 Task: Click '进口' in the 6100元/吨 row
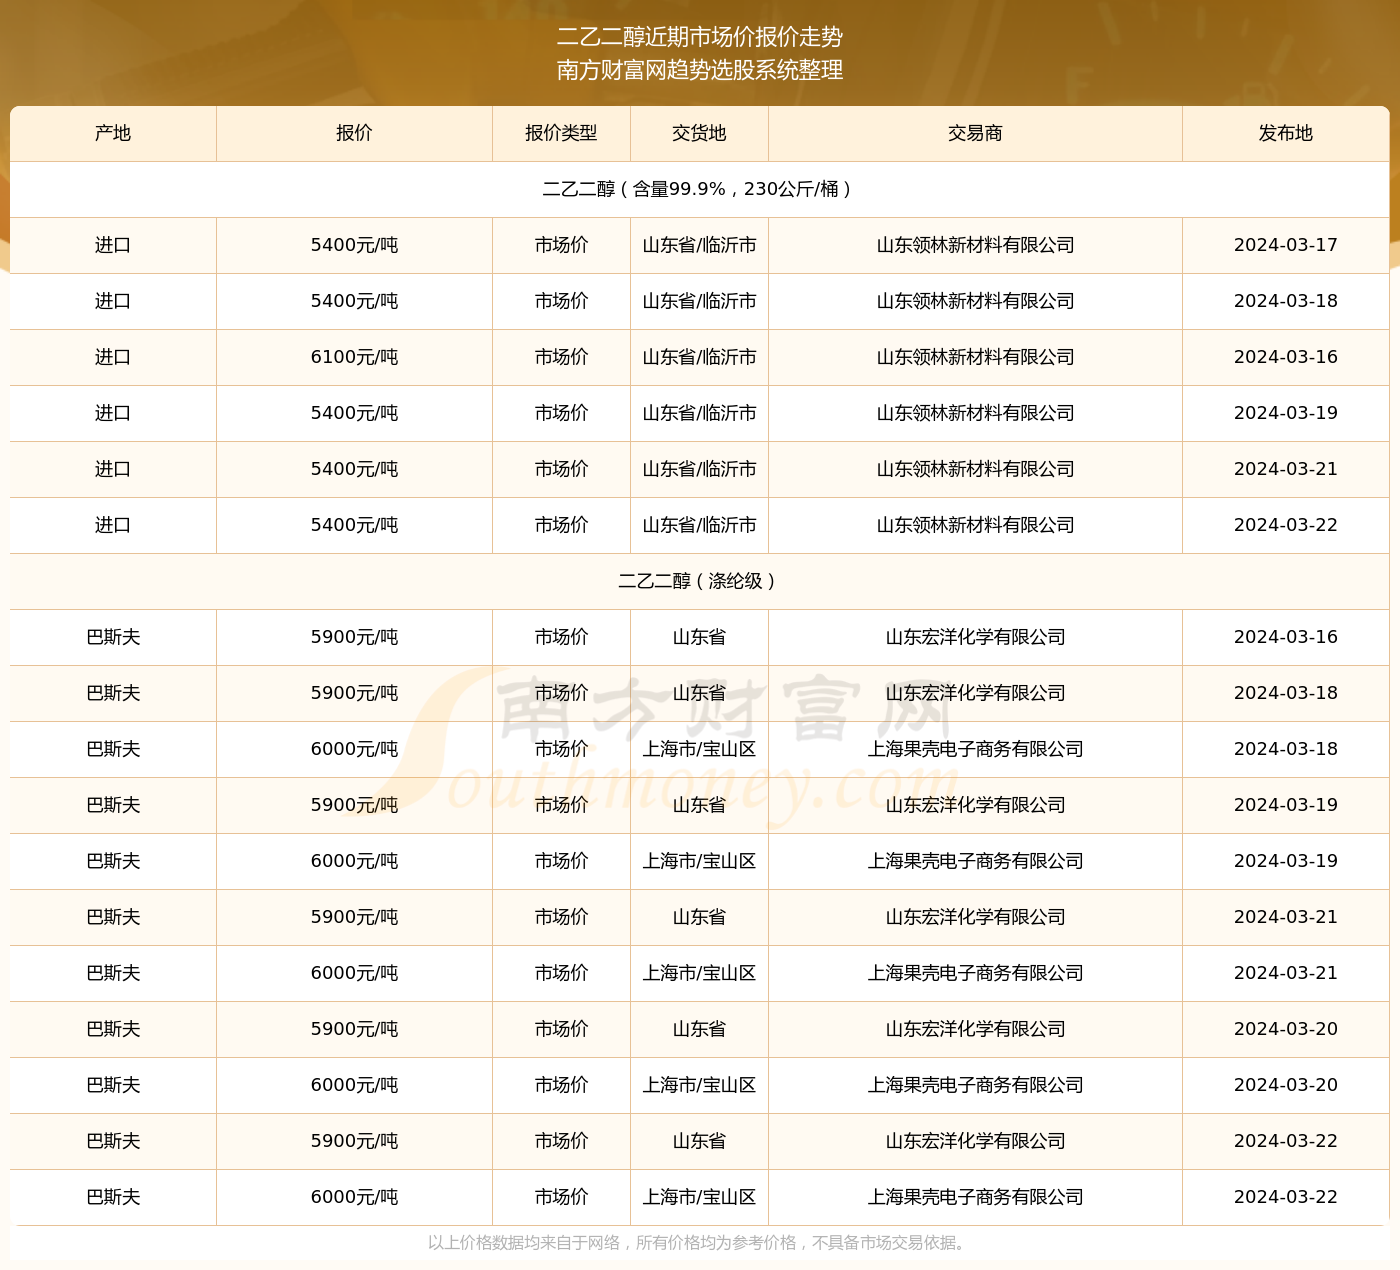[x=113, y=357]
